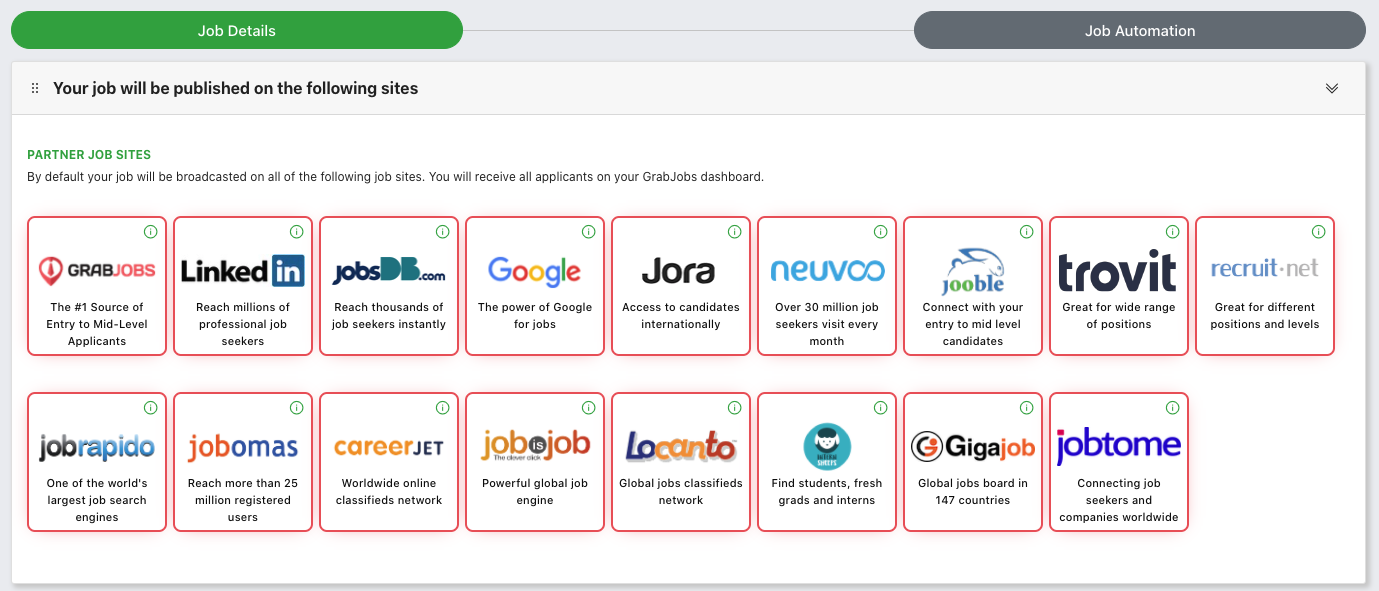Select the Gigajob partner logo

pyautogui.click(x=972, y=446)
